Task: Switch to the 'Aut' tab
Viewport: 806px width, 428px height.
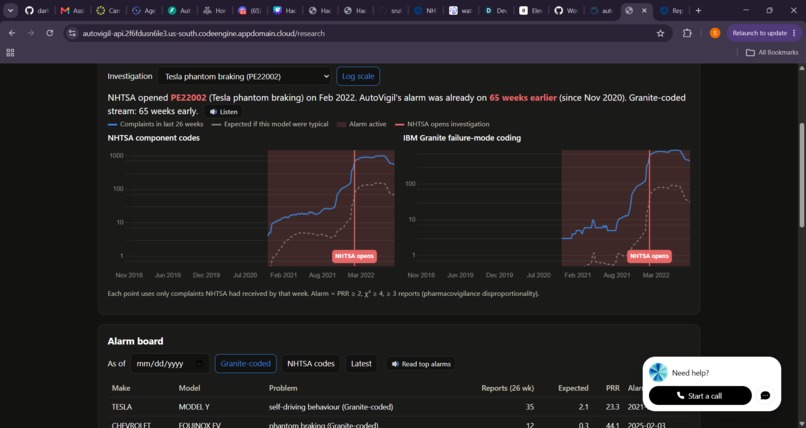Action: click(179, 10)
